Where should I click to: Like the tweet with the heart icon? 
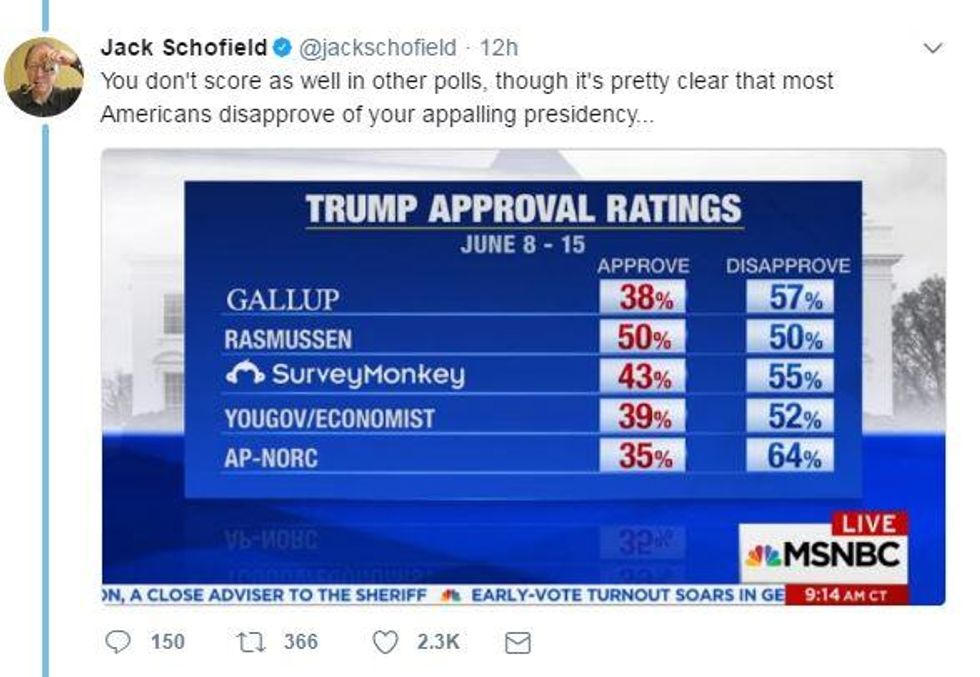click(x=385, y=642)
